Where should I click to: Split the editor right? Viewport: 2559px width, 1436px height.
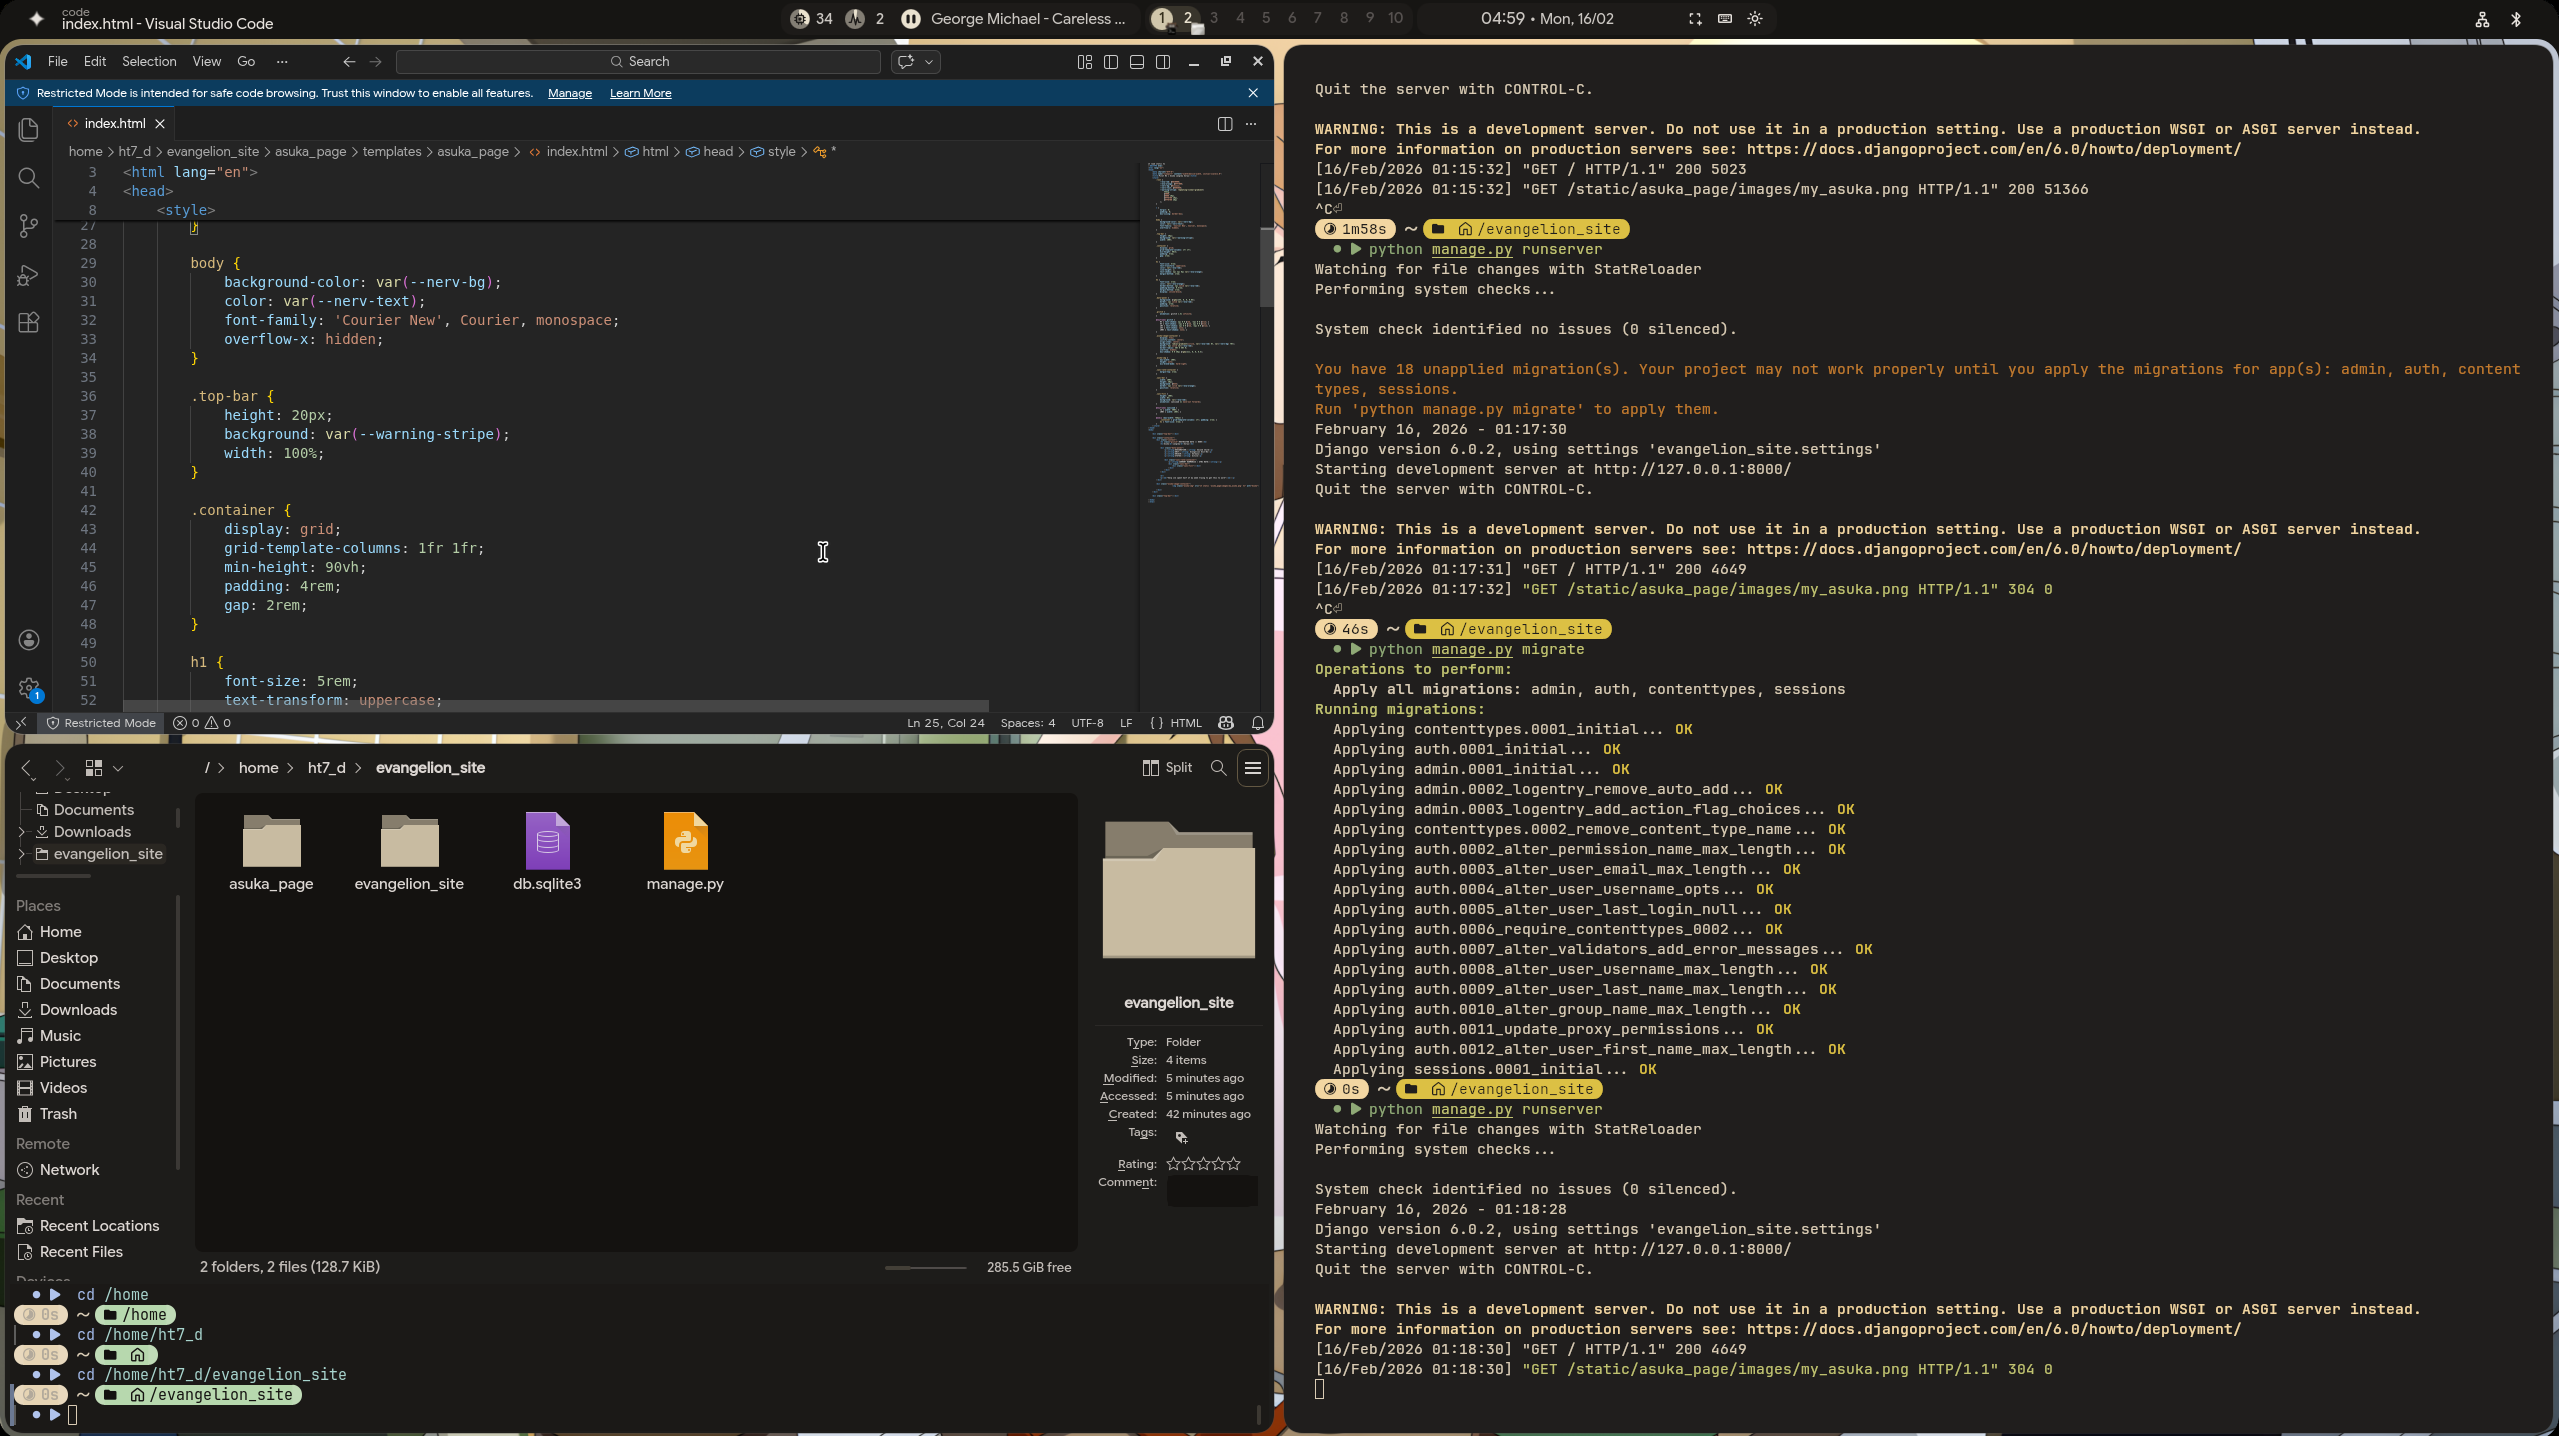1224,124
